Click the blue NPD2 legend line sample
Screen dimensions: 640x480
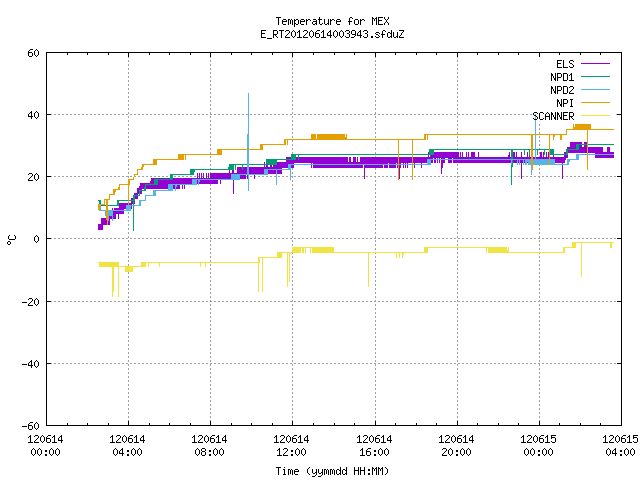point(595,89)
